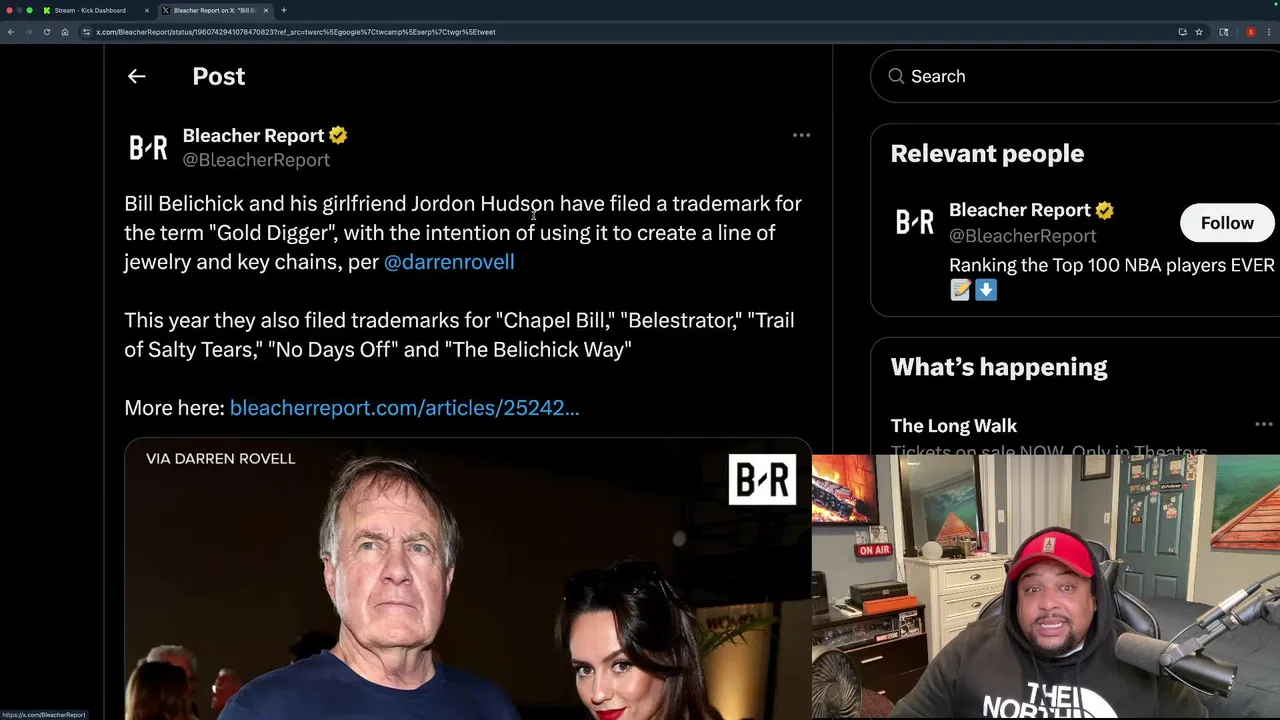This screenshot has height=720, width=1280.
Task: Click the install/cast icon in the address bar
Action: (x=1182, y=32)
